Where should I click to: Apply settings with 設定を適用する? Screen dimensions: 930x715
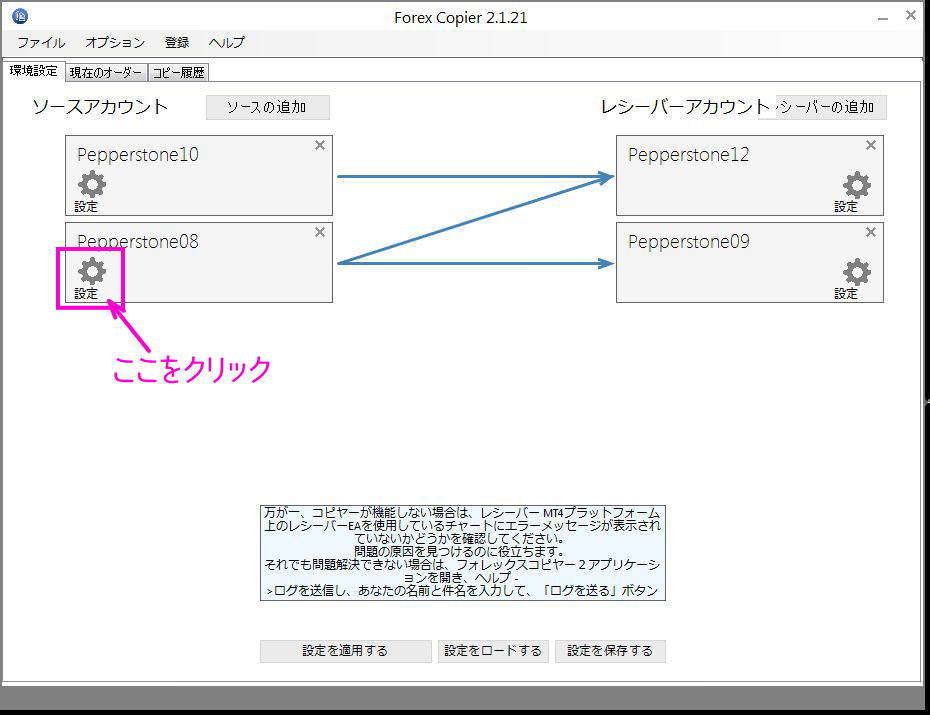pos(344,651)
